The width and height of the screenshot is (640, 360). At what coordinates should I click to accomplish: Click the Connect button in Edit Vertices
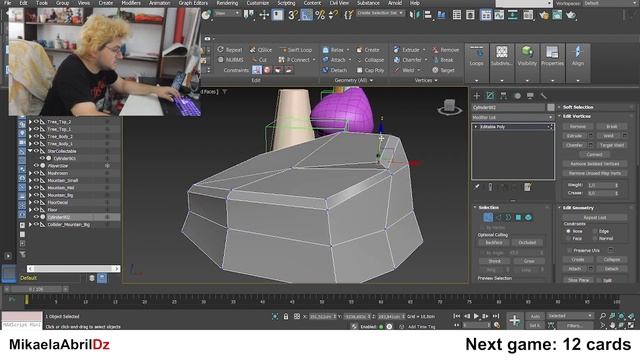click(x=594, y=154)
